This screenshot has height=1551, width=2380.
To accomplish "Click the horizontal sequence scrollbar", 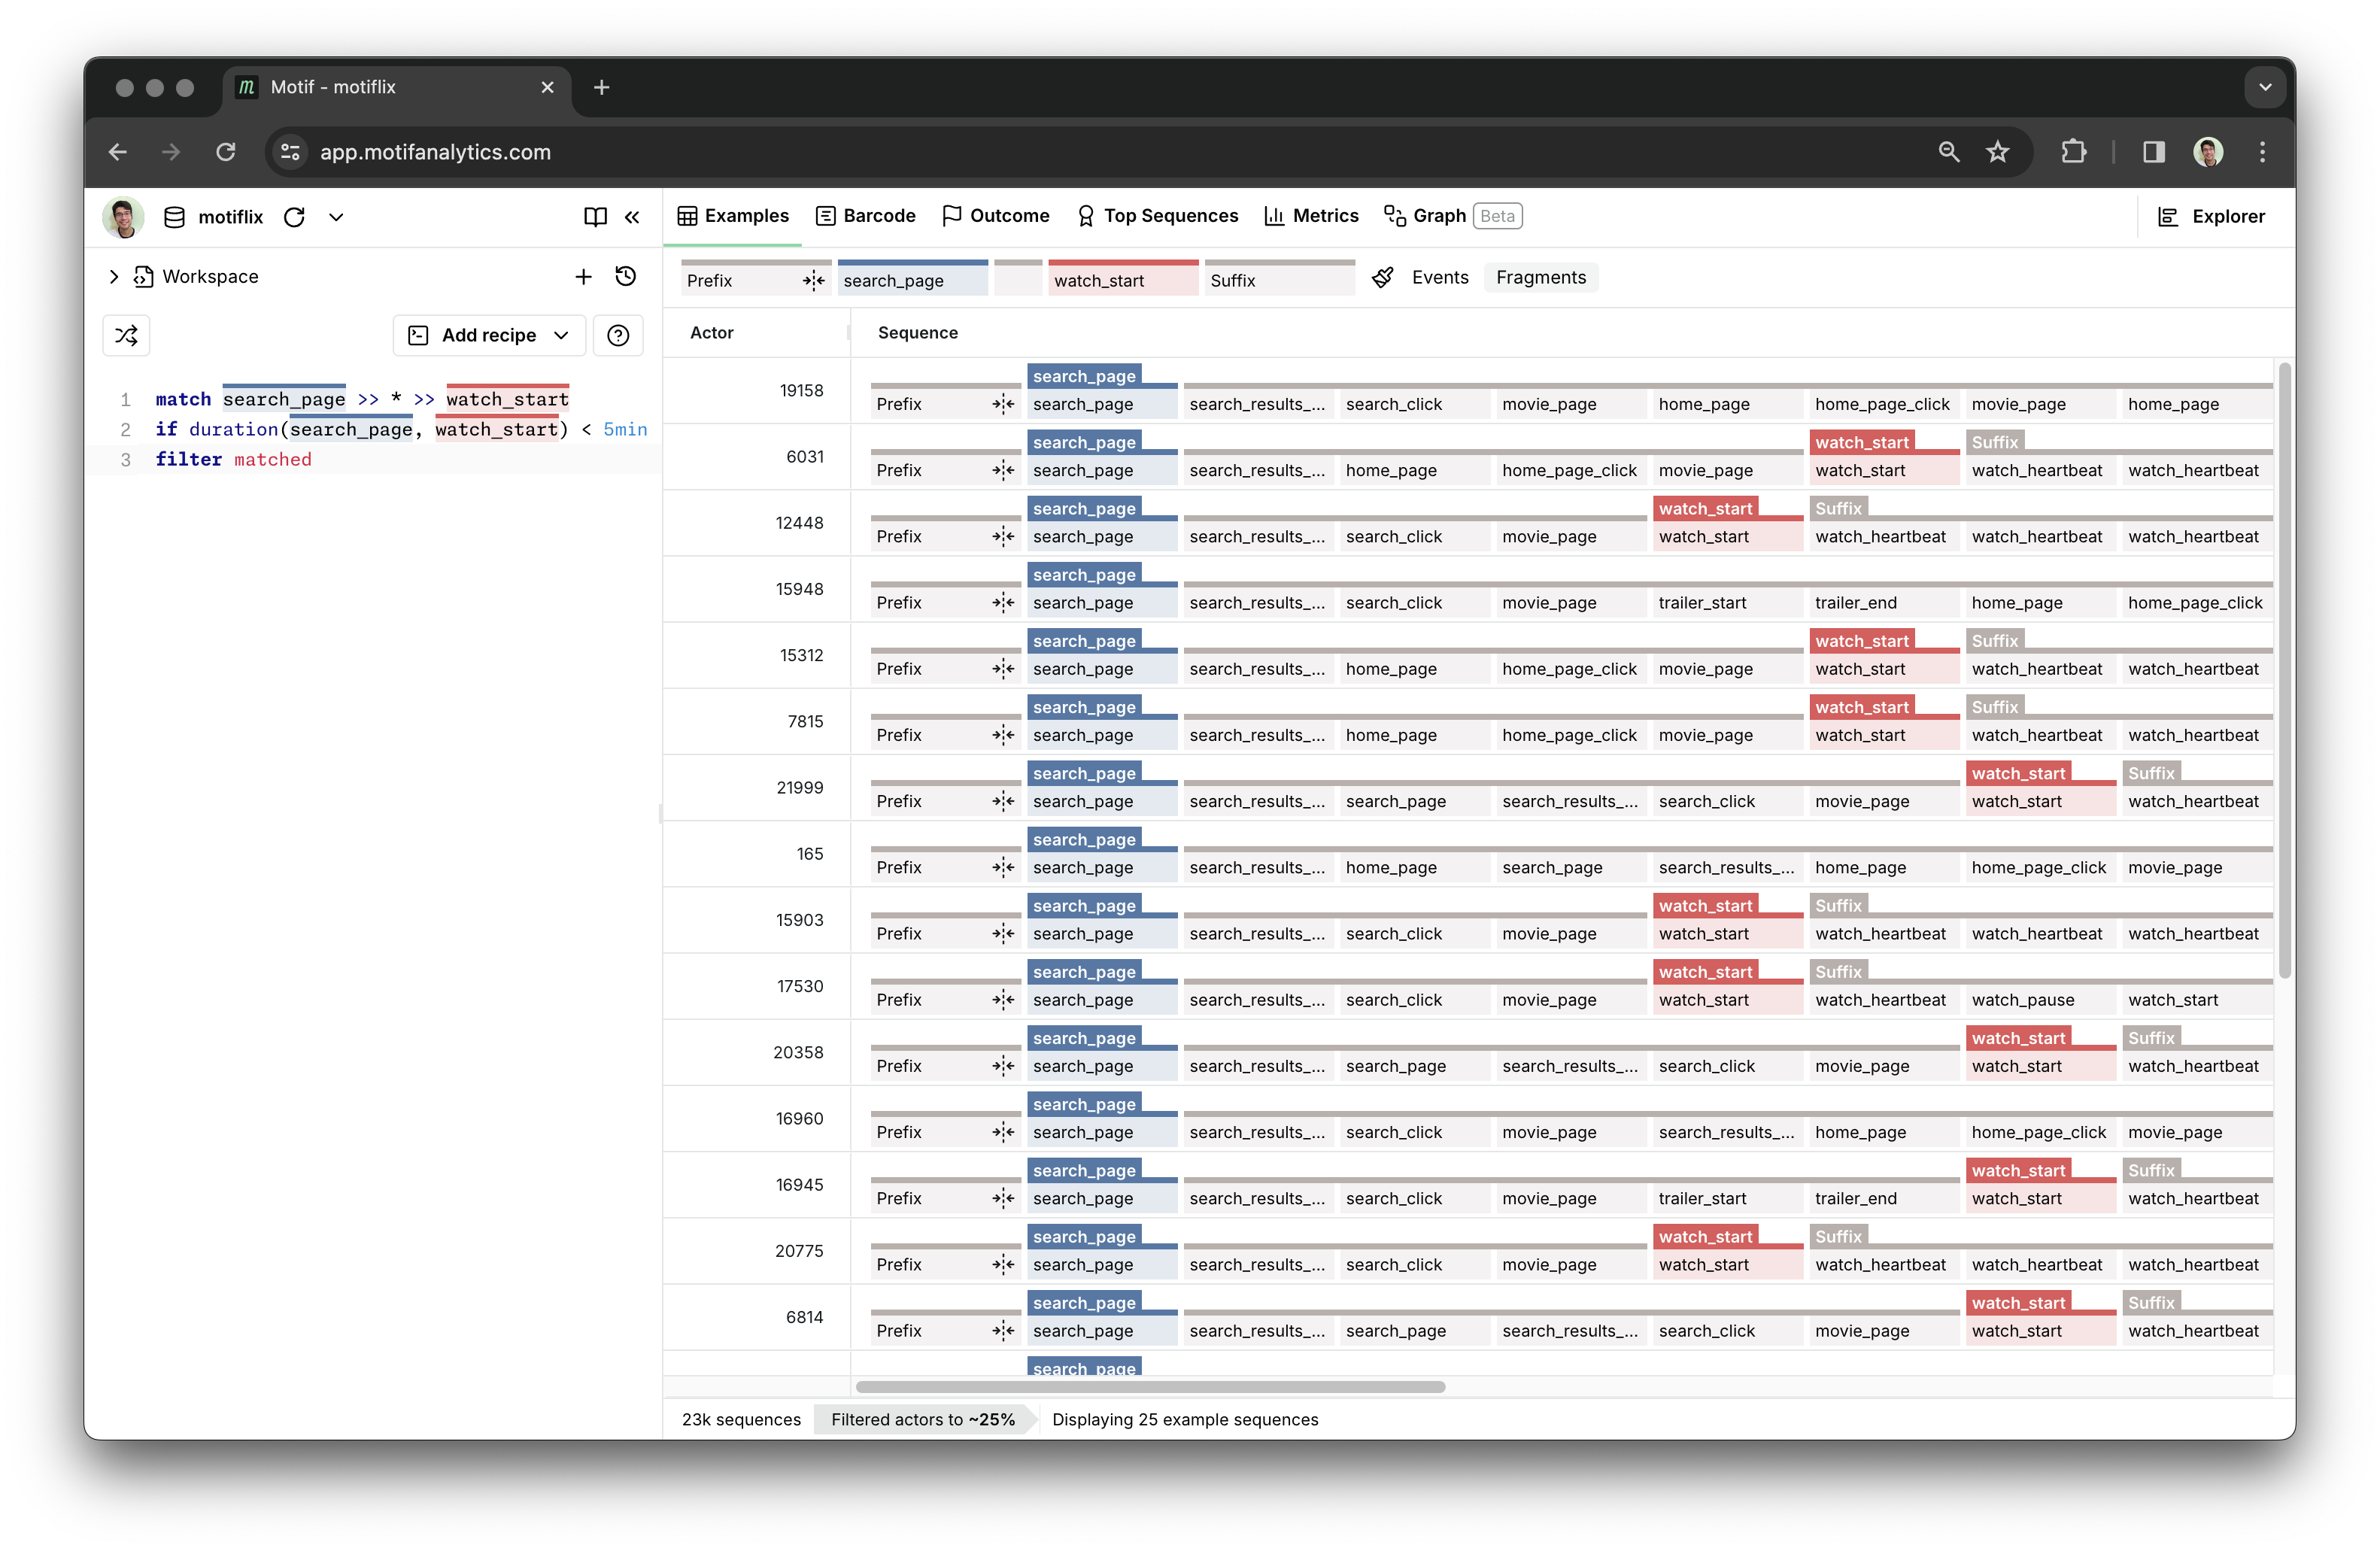I will coord(1150,1387).
